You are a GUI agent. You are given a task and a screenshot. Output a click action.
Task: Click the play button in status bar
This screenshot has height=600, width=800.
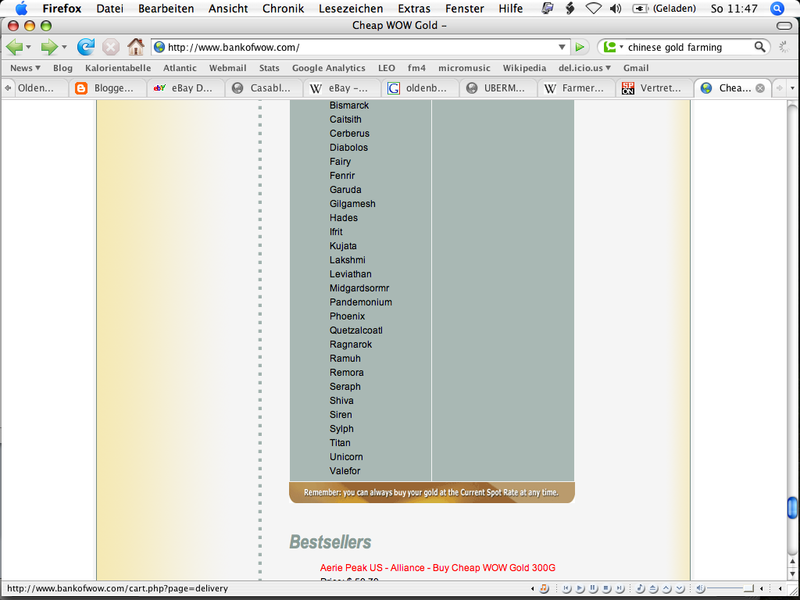pos(580,588)
